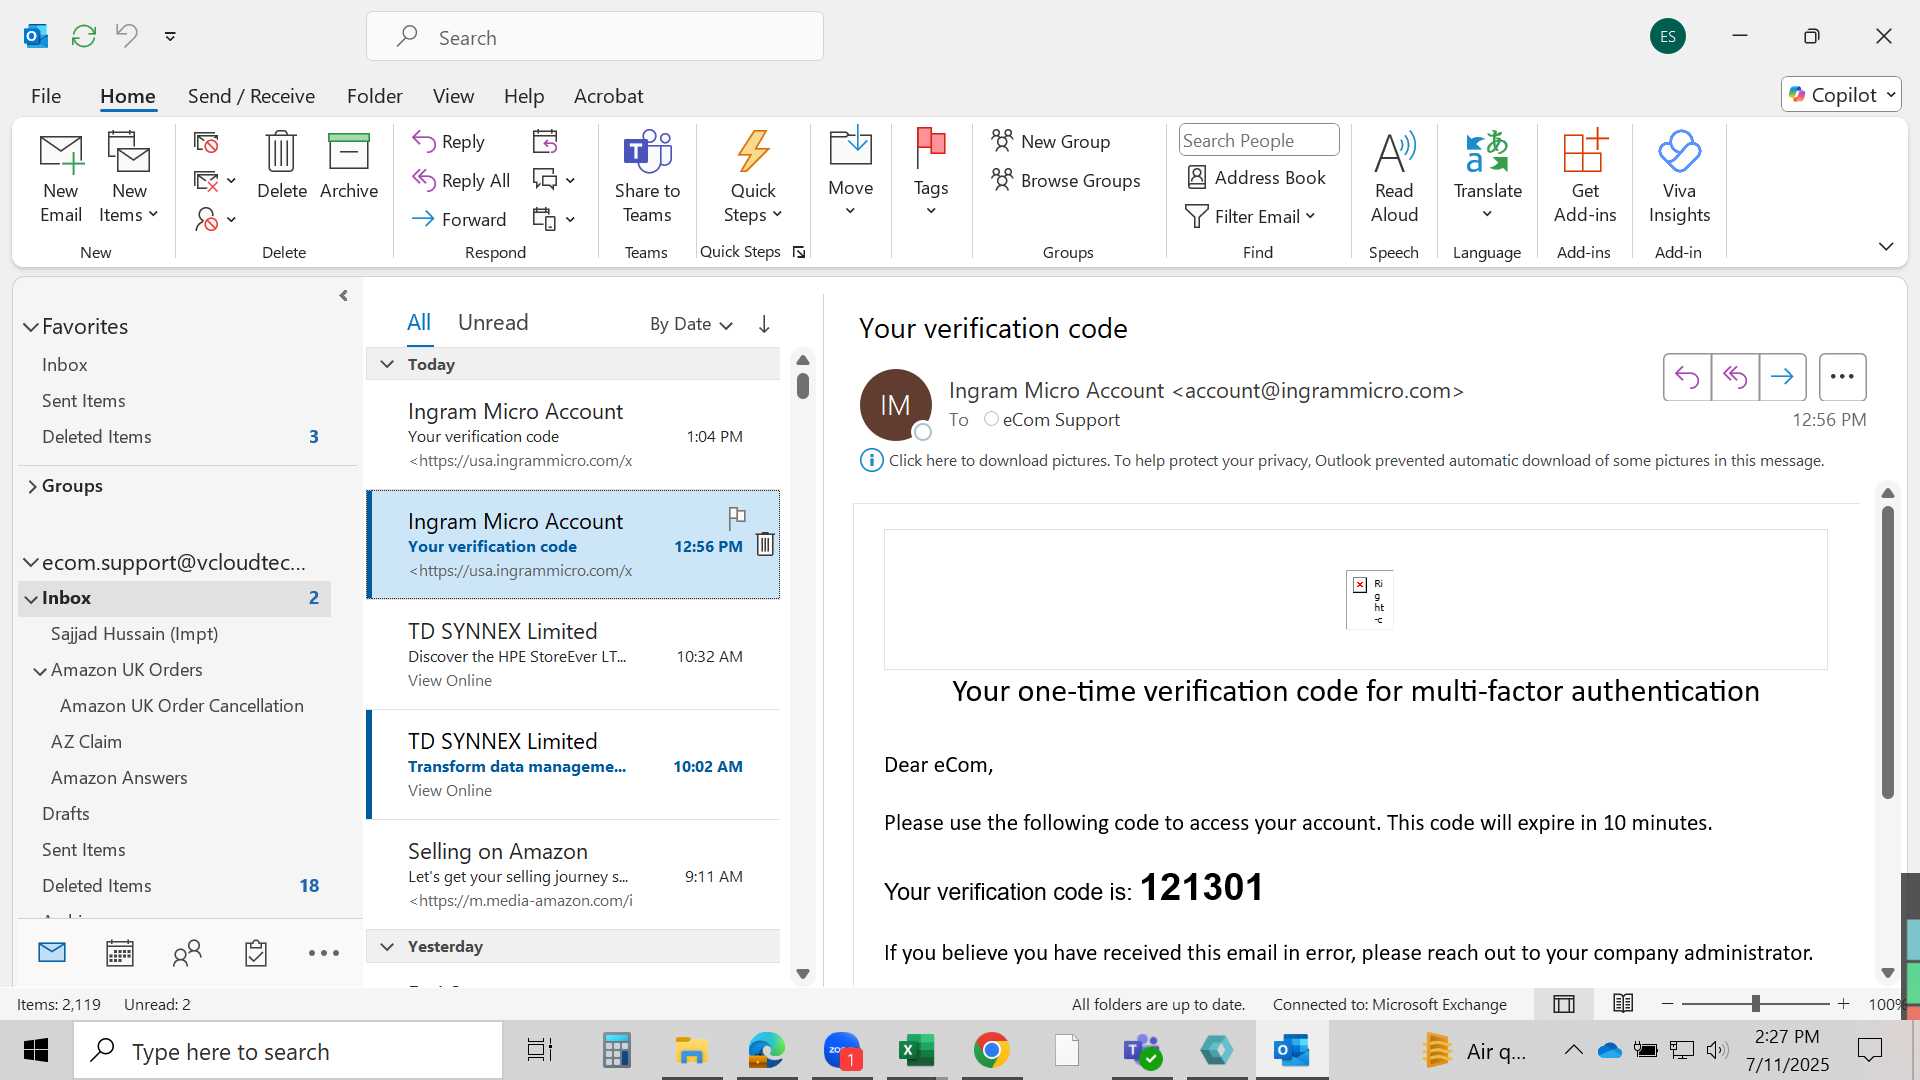Open the Folder tab
The width and height of the screenshot is (1920, 1080).
point(374,96)
